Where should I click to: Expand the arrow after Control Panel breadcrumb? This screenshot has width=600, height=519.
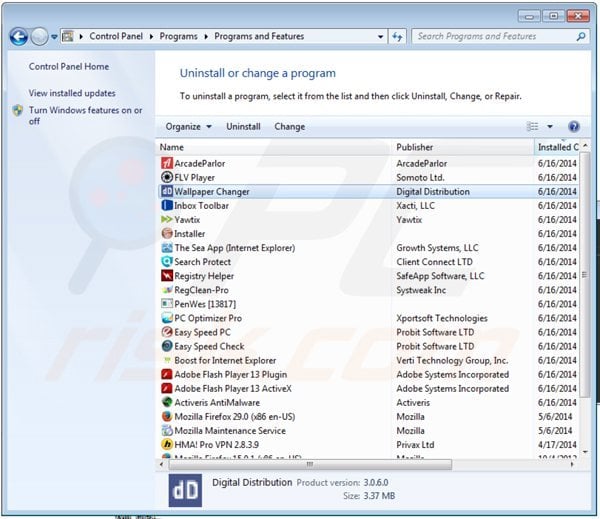coord(152,36)
